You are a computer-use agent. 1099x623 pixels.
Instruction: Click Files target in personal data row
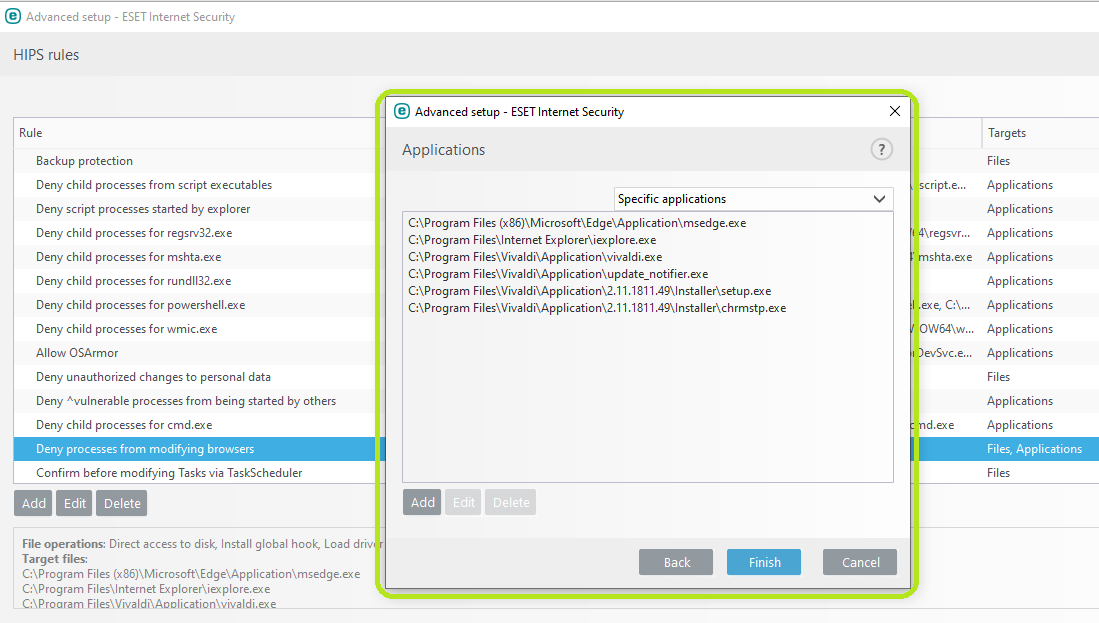pyautogui.click(x=998, y=377)
